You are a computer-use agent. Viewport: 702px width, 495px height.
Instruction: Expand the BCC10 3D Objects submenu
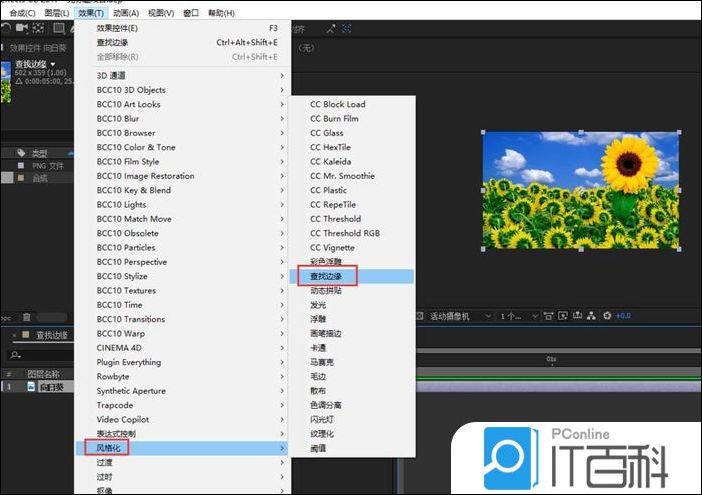pyautogui.click(x=183, y=90)
